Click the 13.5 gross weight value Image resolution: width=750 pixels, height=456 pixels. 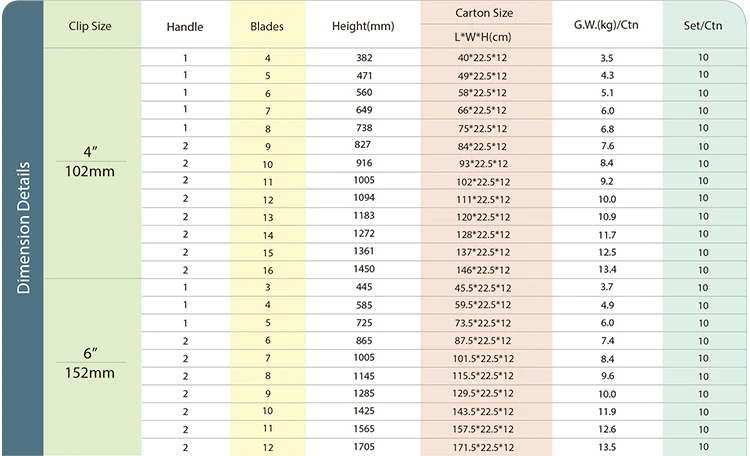point(607,447)
